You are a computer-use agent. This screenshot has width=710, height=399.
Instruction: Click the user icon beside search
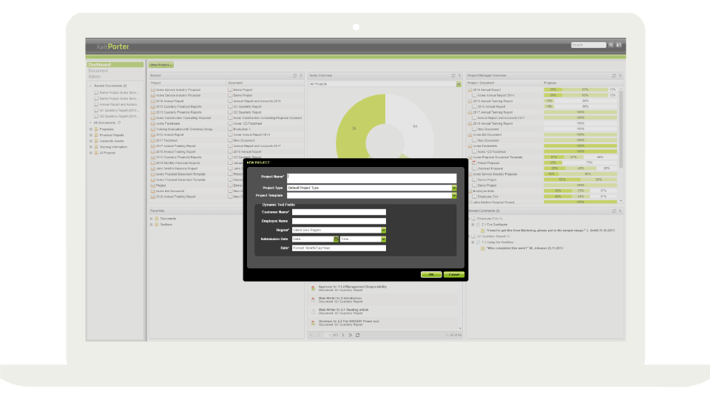pos(619,45)
